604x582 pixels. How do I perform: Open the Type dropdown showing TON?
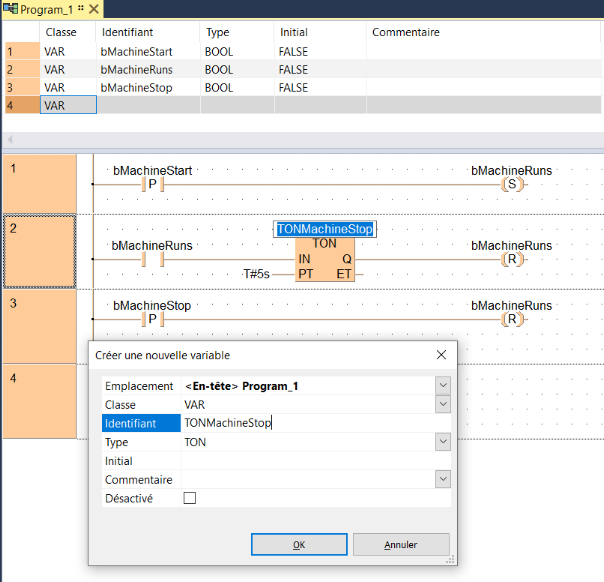coord(442,442)
